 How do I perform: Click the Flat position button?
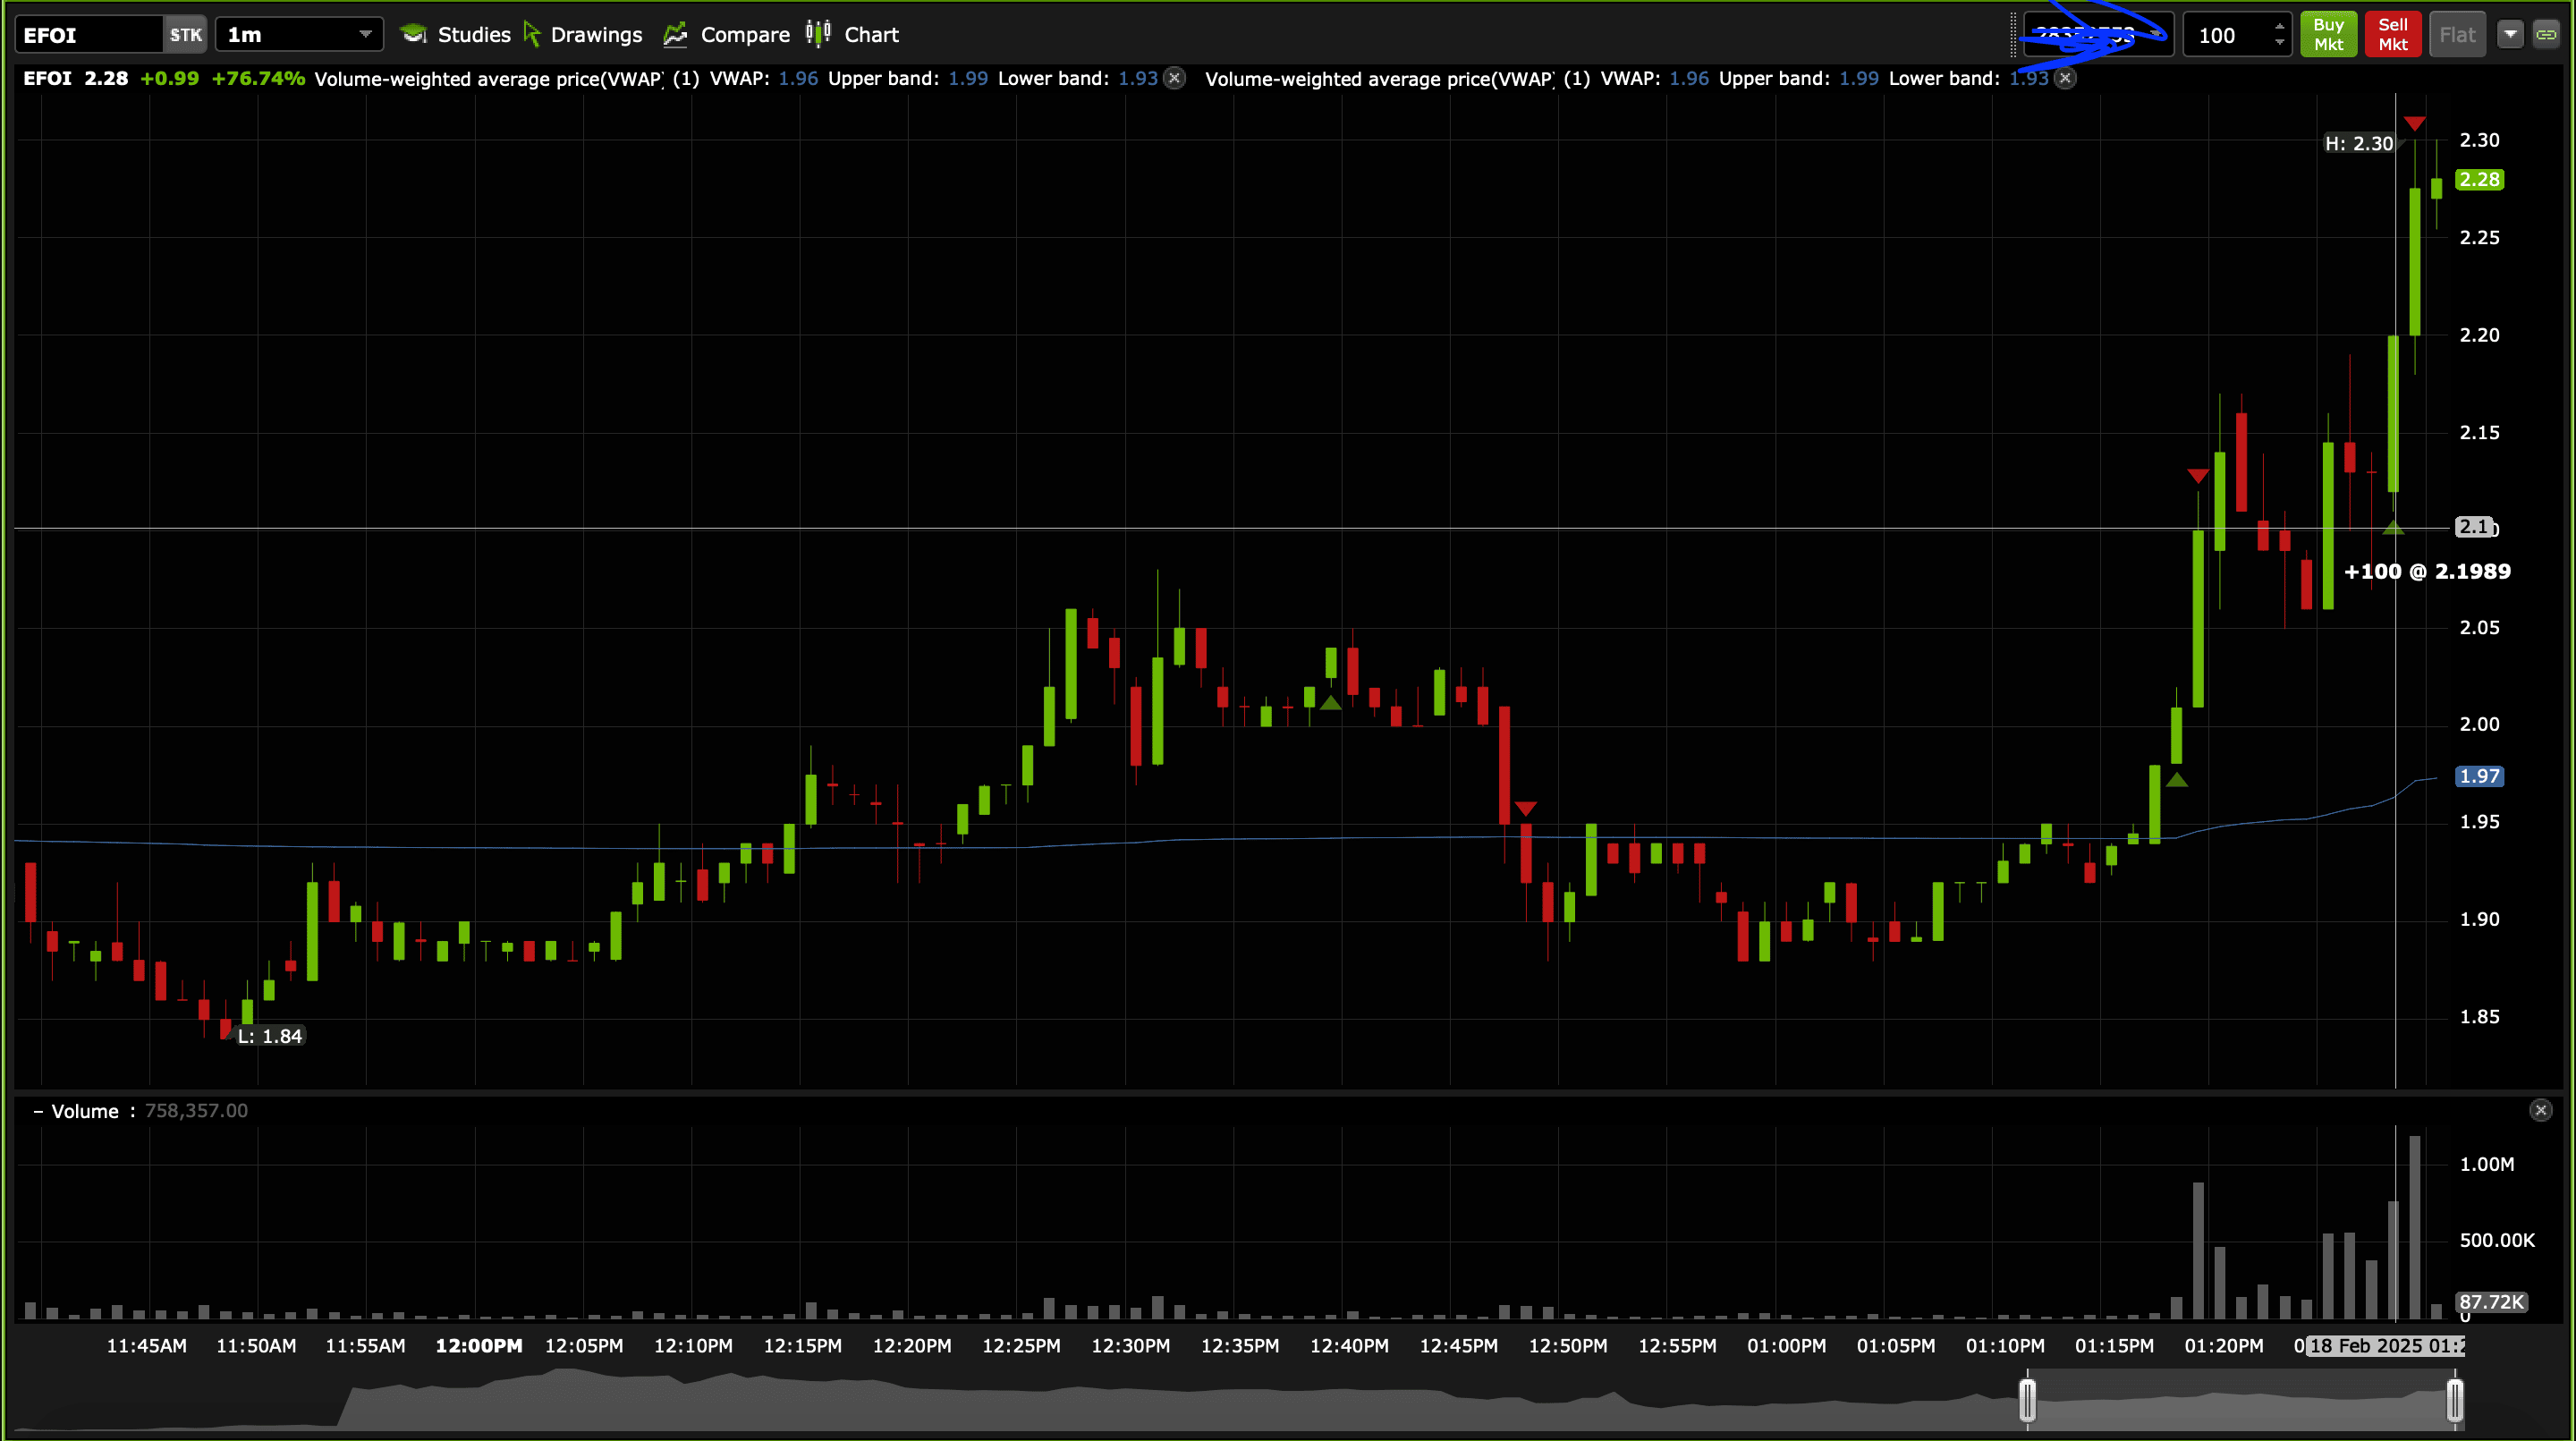(x=2457, y=35)
